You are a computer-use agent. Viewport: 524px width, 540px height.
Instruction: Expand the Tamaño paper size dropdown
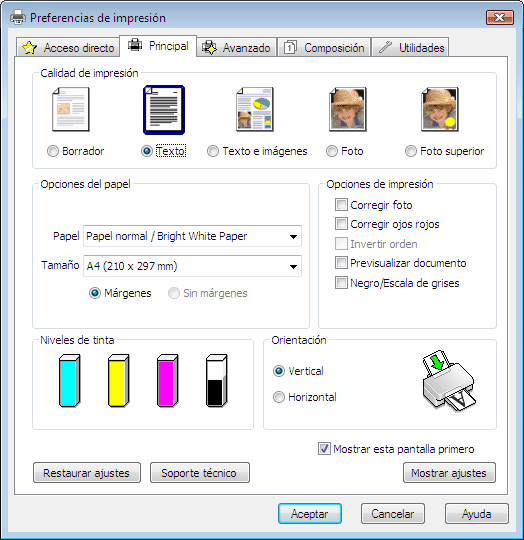point(192,266)
